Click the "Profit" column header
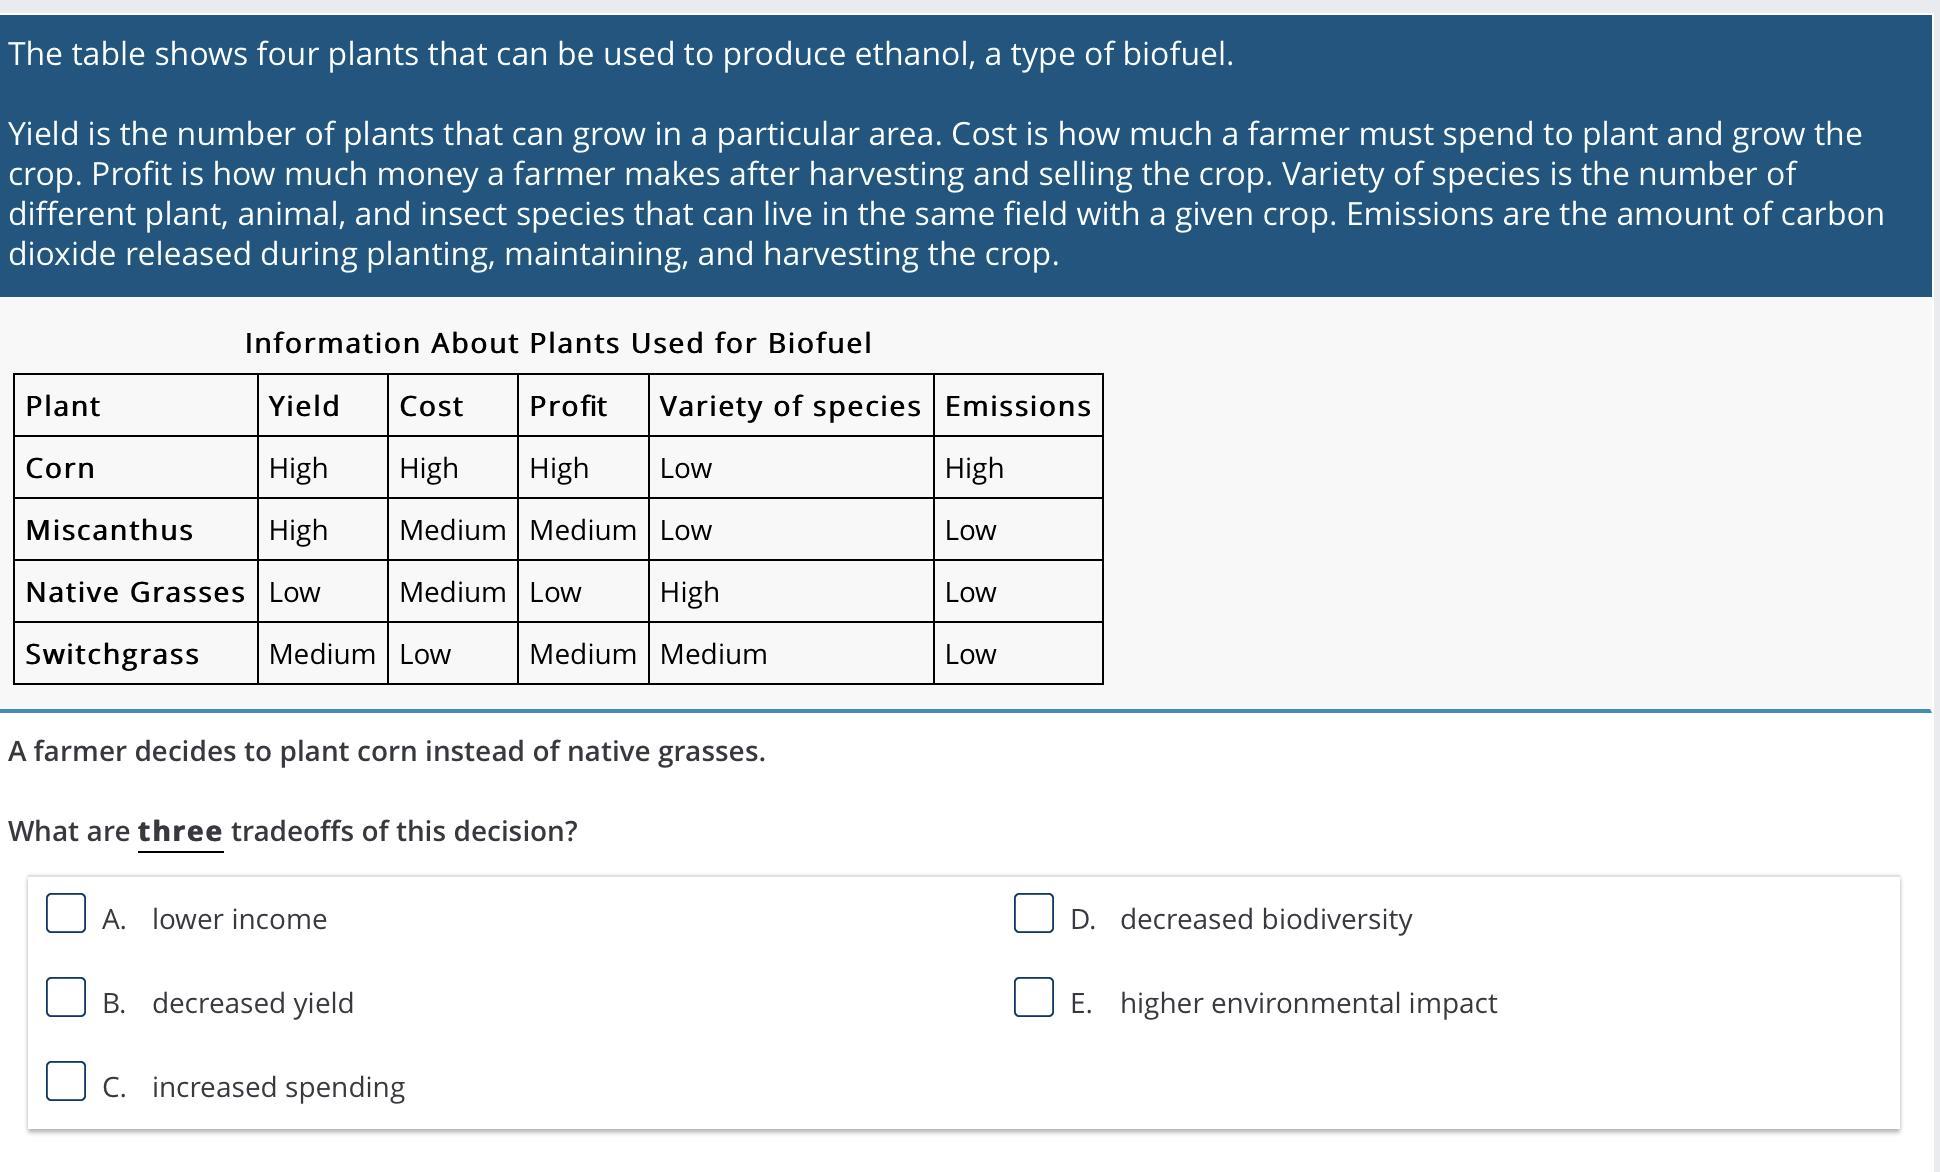 [x=568, y=406]
